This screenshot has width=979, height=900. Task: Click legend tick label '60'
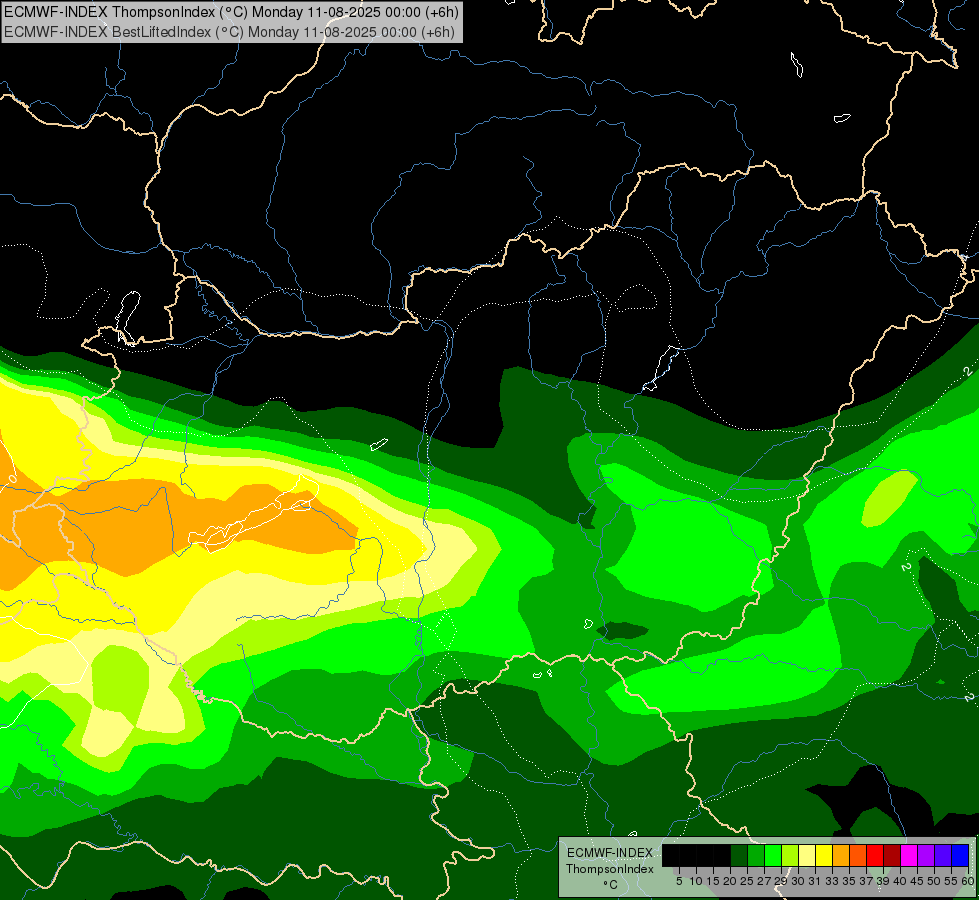pyautogui.click(x=968, y=881)
